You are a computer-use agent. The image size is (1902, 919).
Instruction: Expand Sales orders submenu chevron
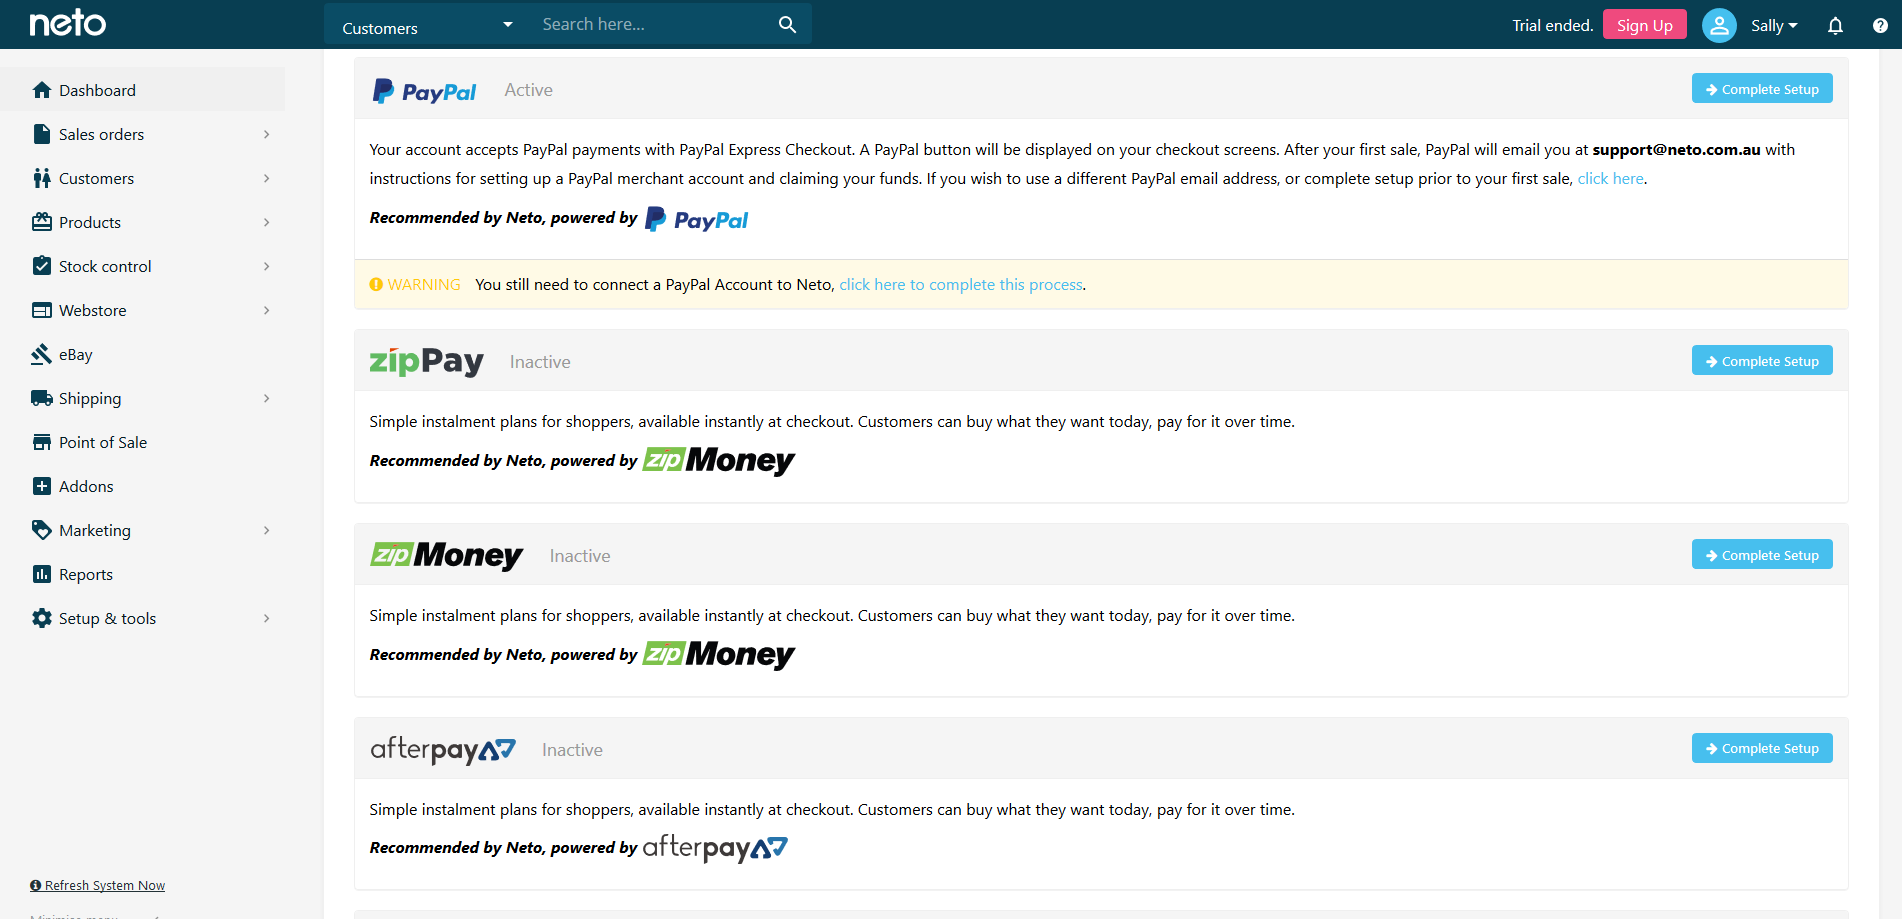[x=267, y=134]
